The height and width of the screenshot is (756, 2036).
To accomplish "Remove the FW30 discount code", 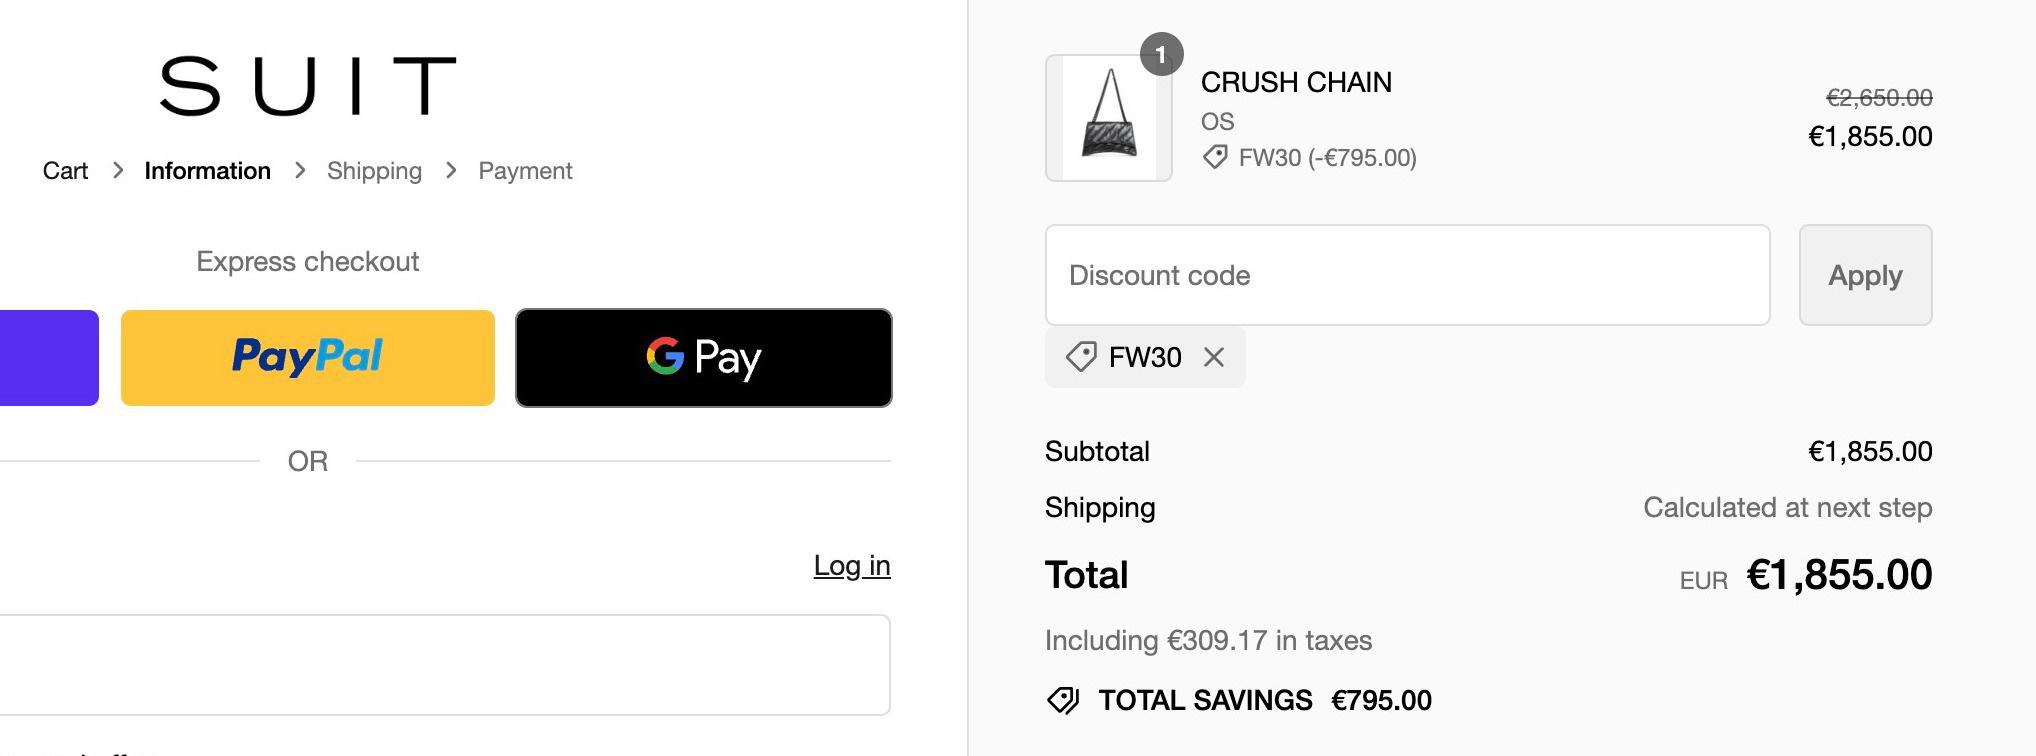I will [x=1214, y=357].
